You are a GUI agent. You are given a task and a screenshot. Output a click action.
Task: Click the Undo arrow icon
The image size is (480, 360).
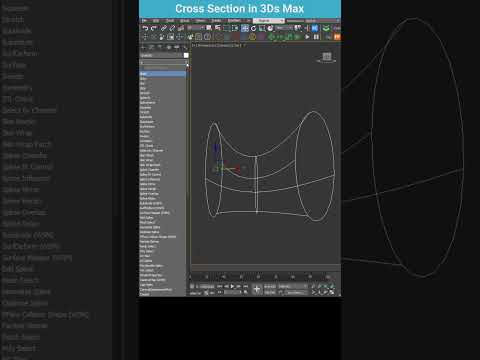(145, 28)
